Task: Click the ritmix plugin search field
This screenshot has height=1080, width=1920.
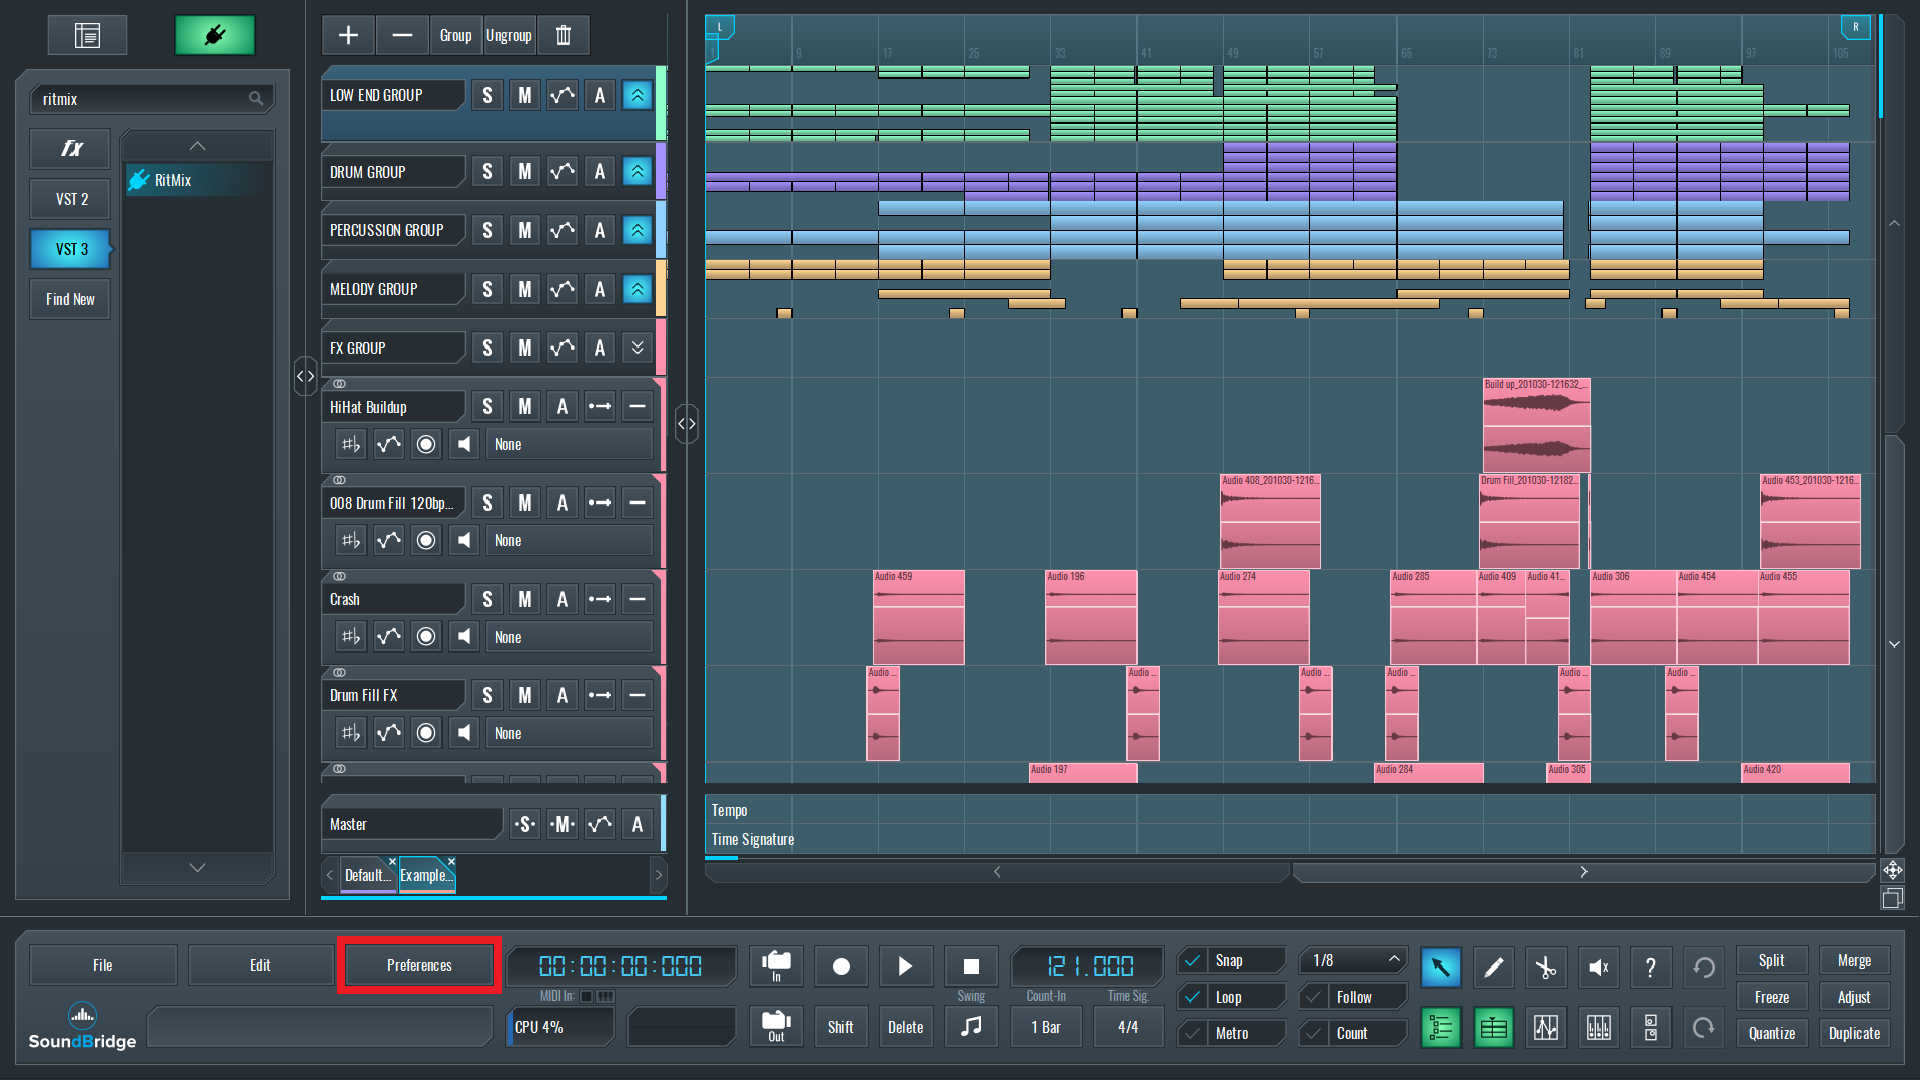Action: 142,99
